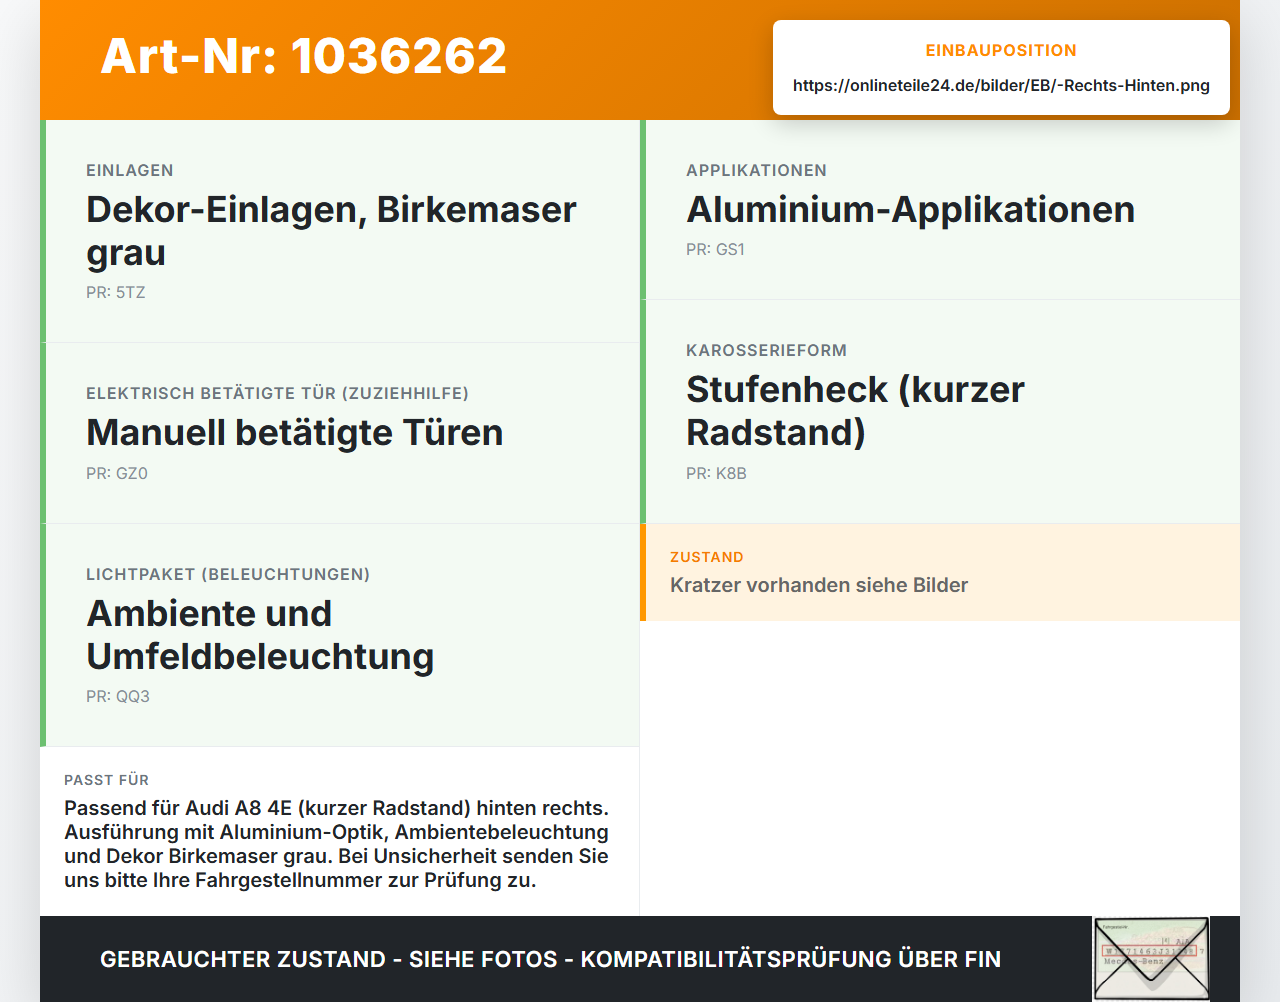Click the Kratzer vorhanden siehe Bilder text

[819, 585]
